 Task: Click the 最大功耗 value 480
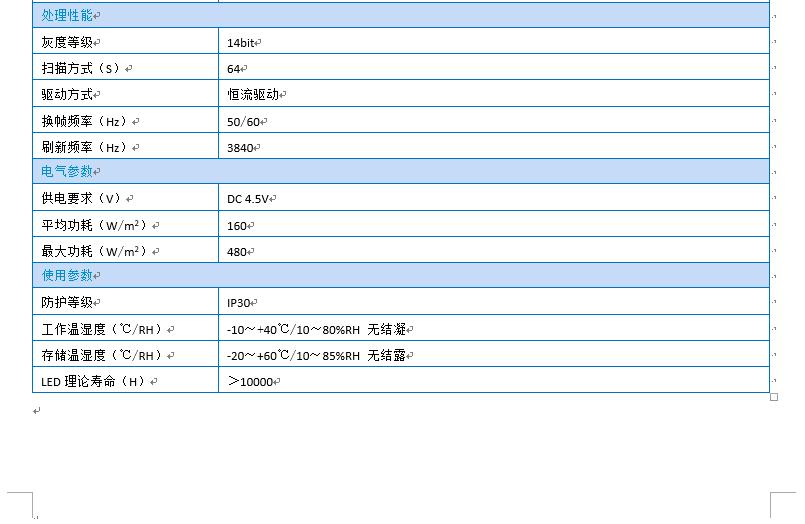coord(237,251)
